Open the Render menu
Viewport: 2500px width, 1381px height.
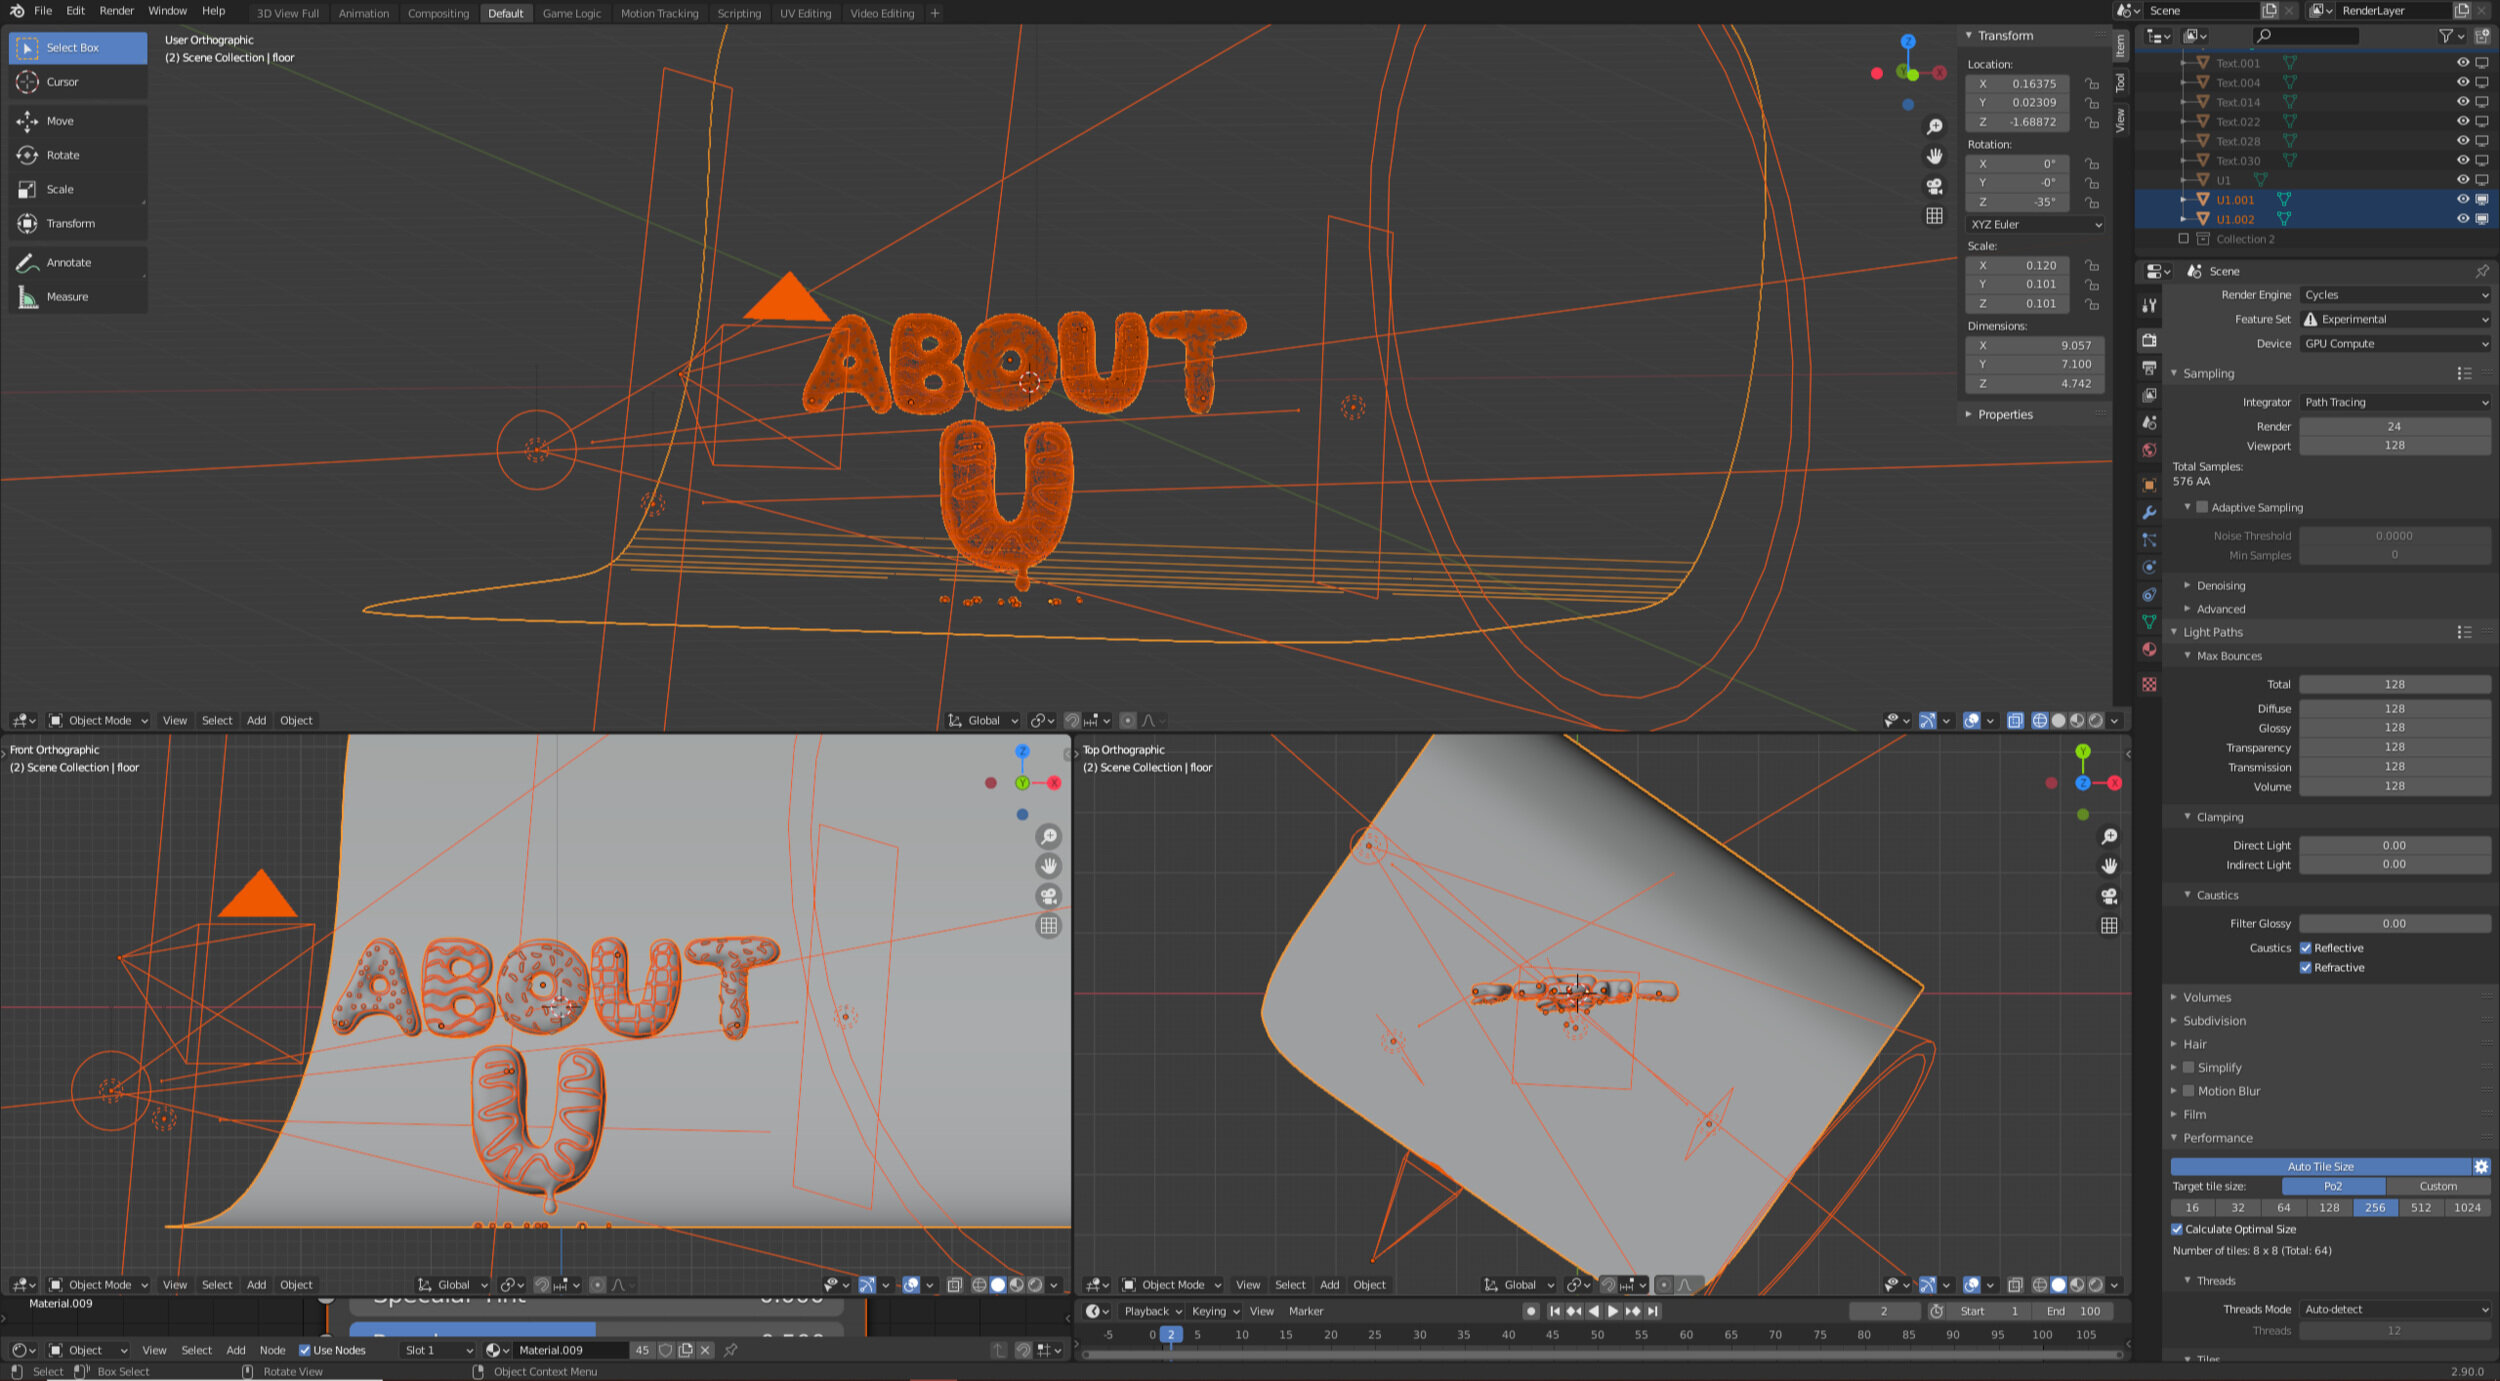pyautogui.click(x=116, y=11)
